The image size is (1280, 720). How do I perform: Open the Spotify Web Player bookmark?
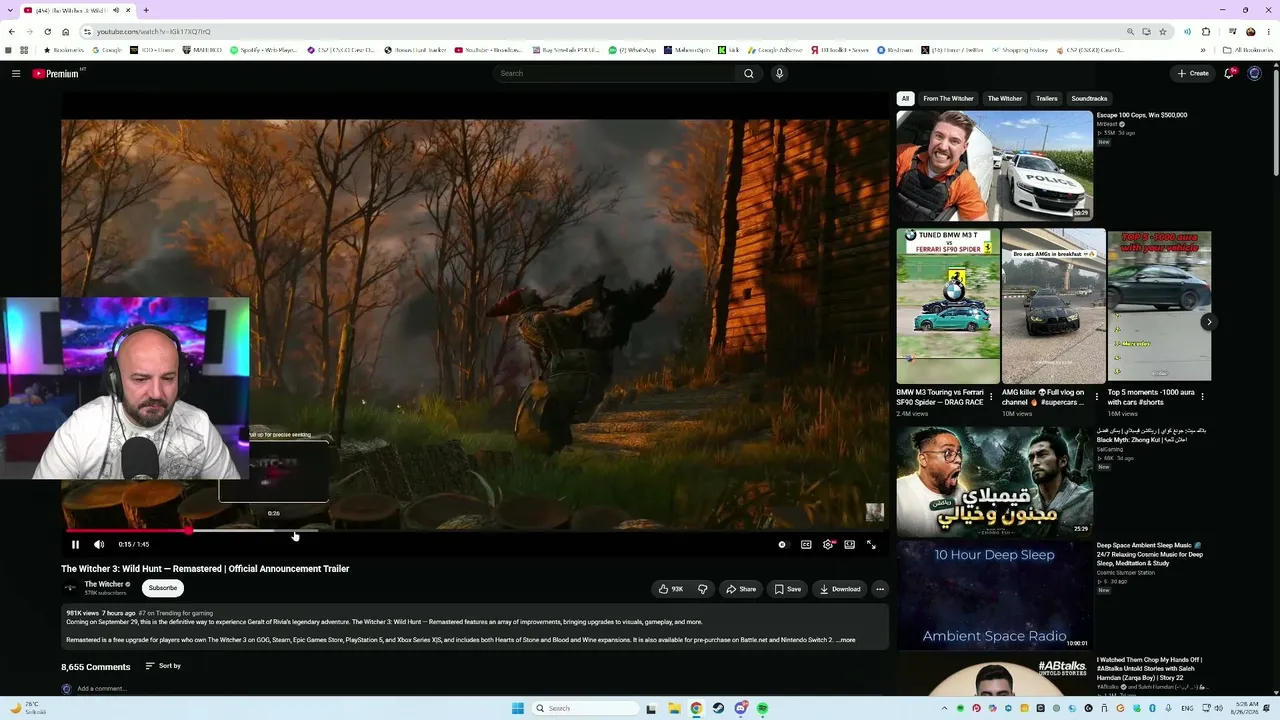click(x=265, y=50)
